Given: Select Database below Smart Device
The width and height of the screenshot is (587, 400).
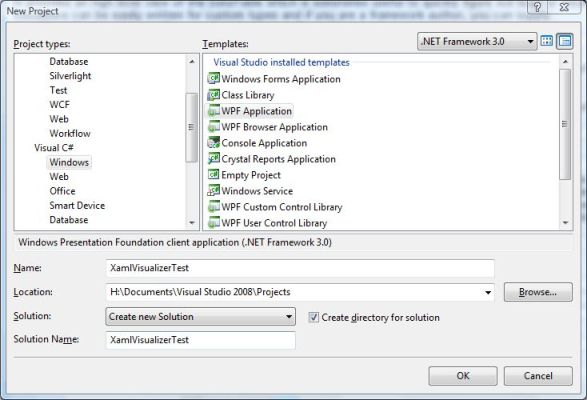Looking at the screenshot, I should 69,220.
